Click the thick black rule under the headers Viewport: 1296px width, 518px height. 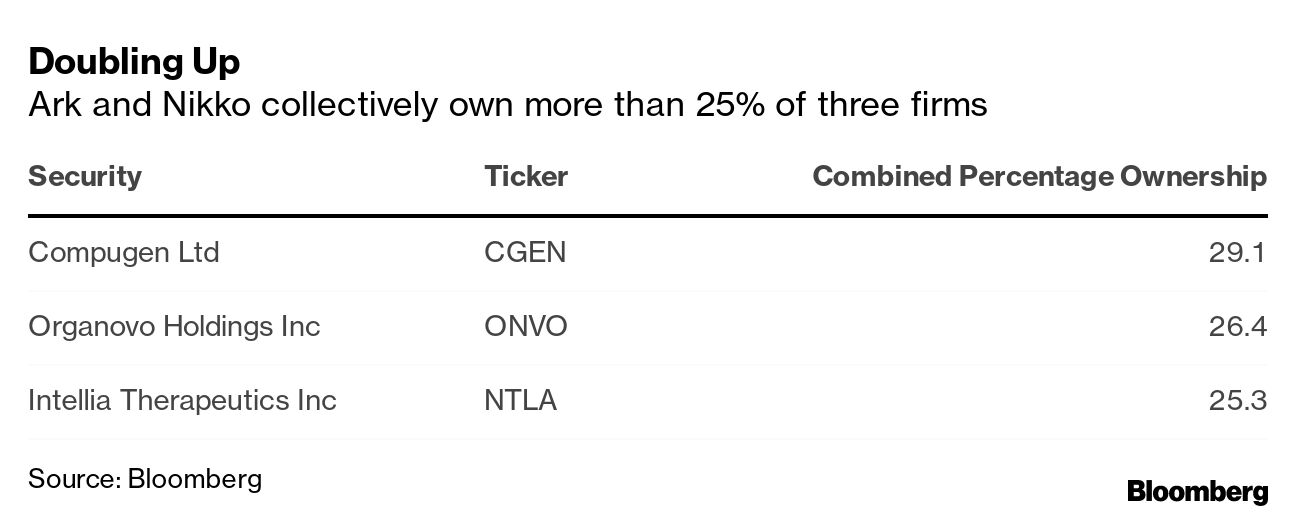648,215
